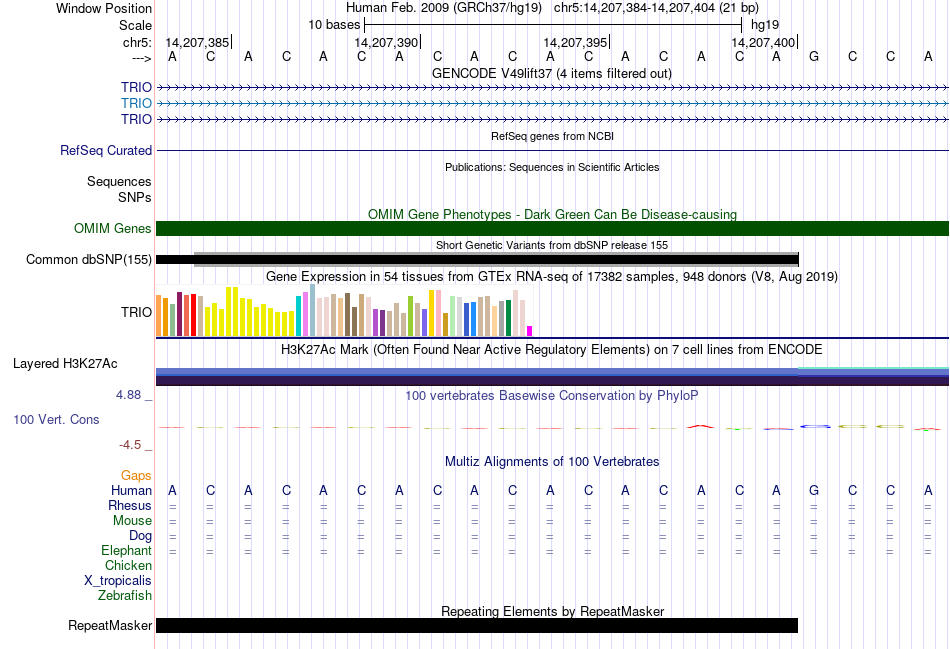
Task: Click the dark green OMIM gene bar
Action: click(x=552, y=228)
